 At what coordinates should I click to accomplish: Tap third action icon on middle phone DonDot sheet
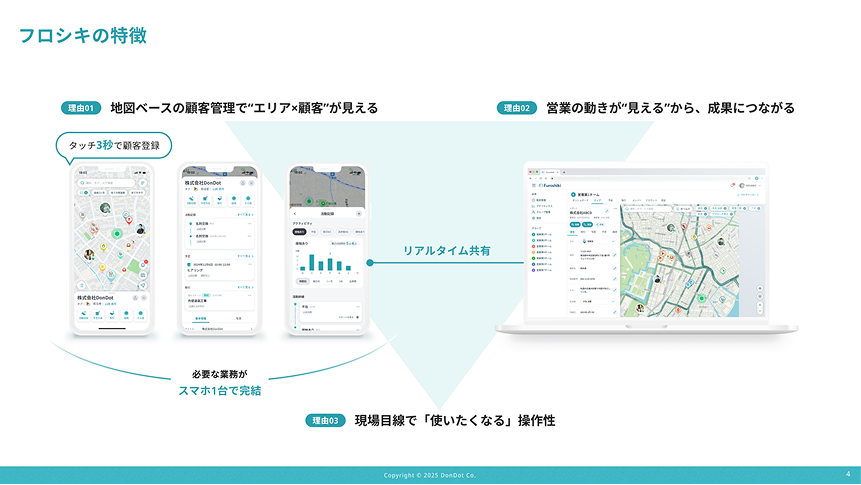click(220, 200)
